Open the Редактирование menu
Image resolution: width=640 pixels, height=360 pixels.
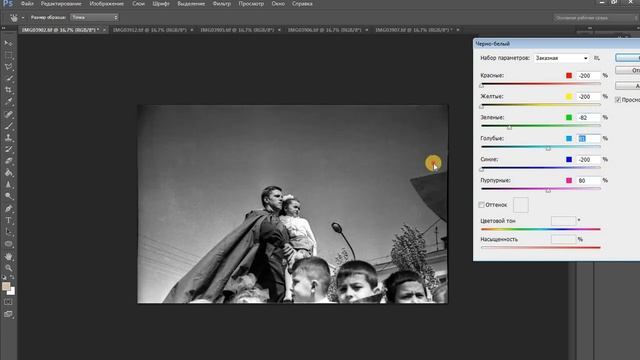pyautogui.click(x=61, y=4)
